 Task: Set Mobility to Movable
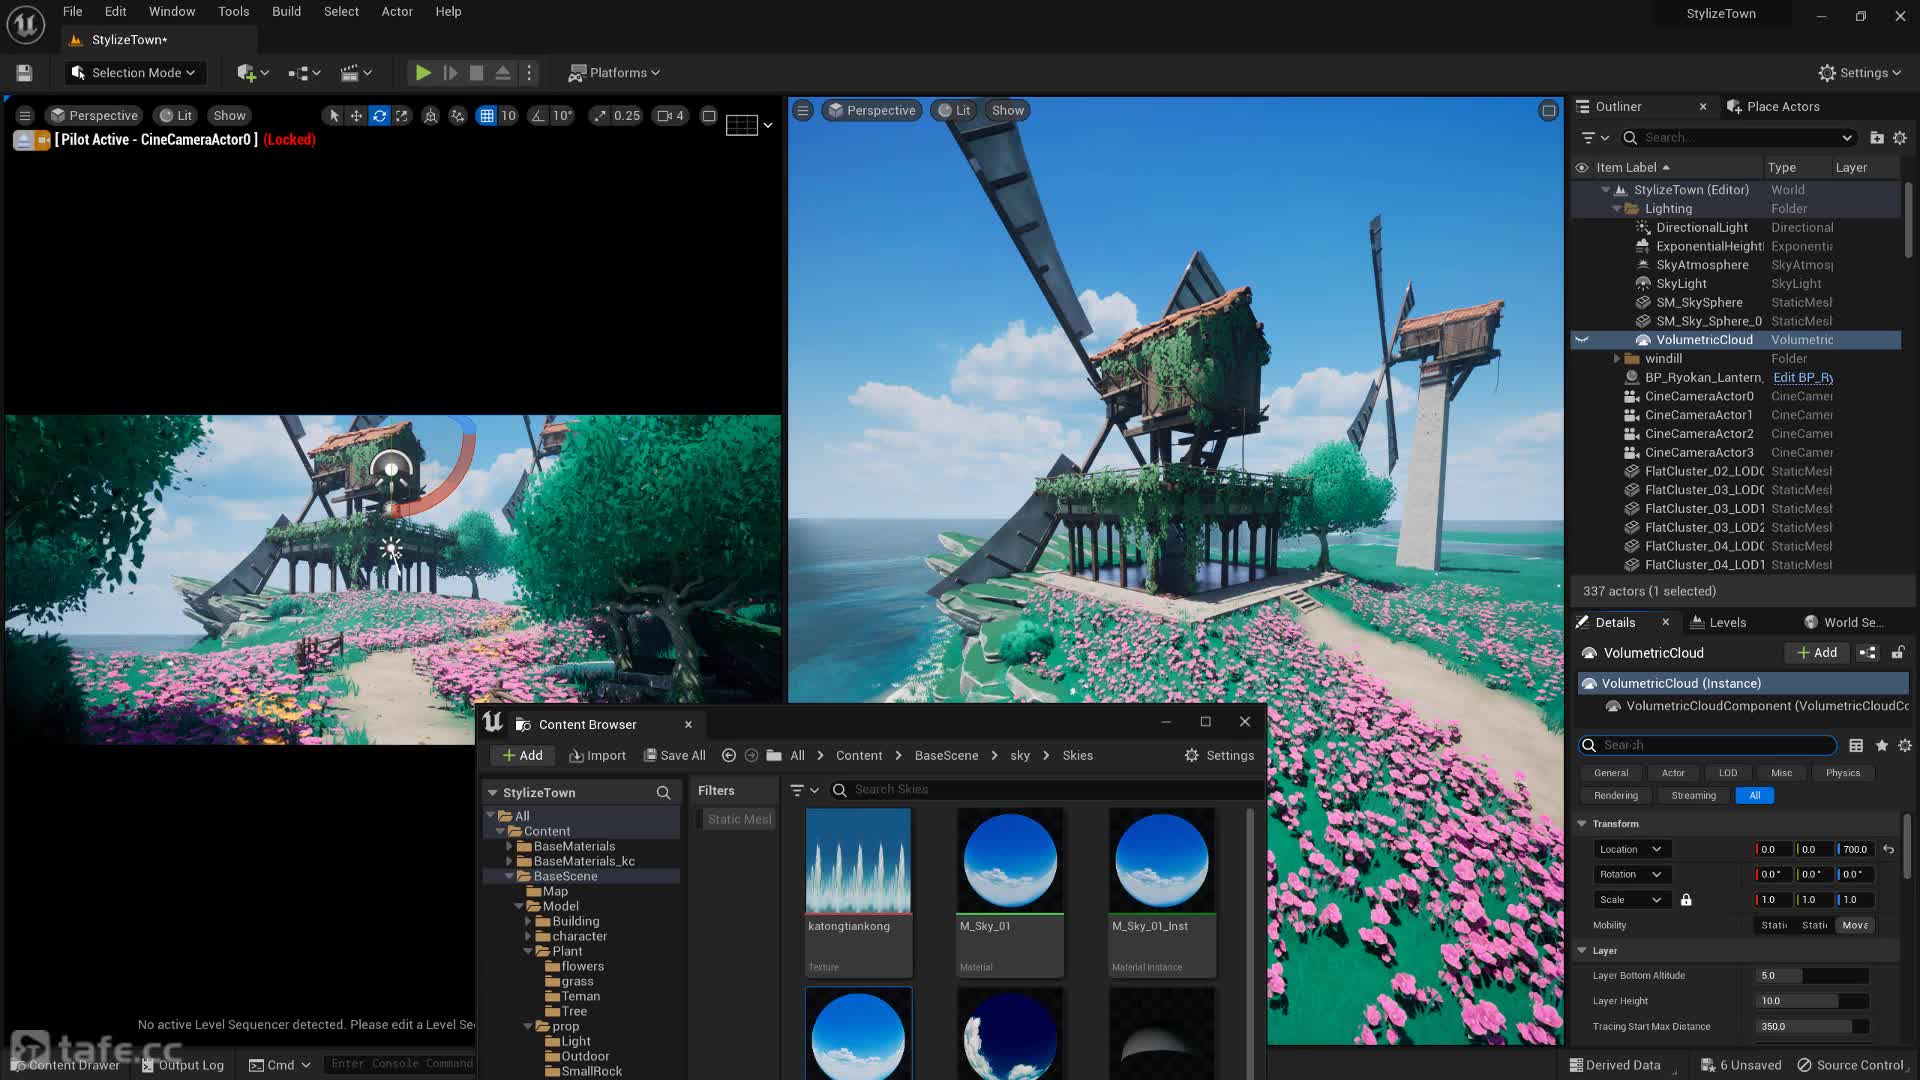pyautogui.click(x=1855, y=926)
